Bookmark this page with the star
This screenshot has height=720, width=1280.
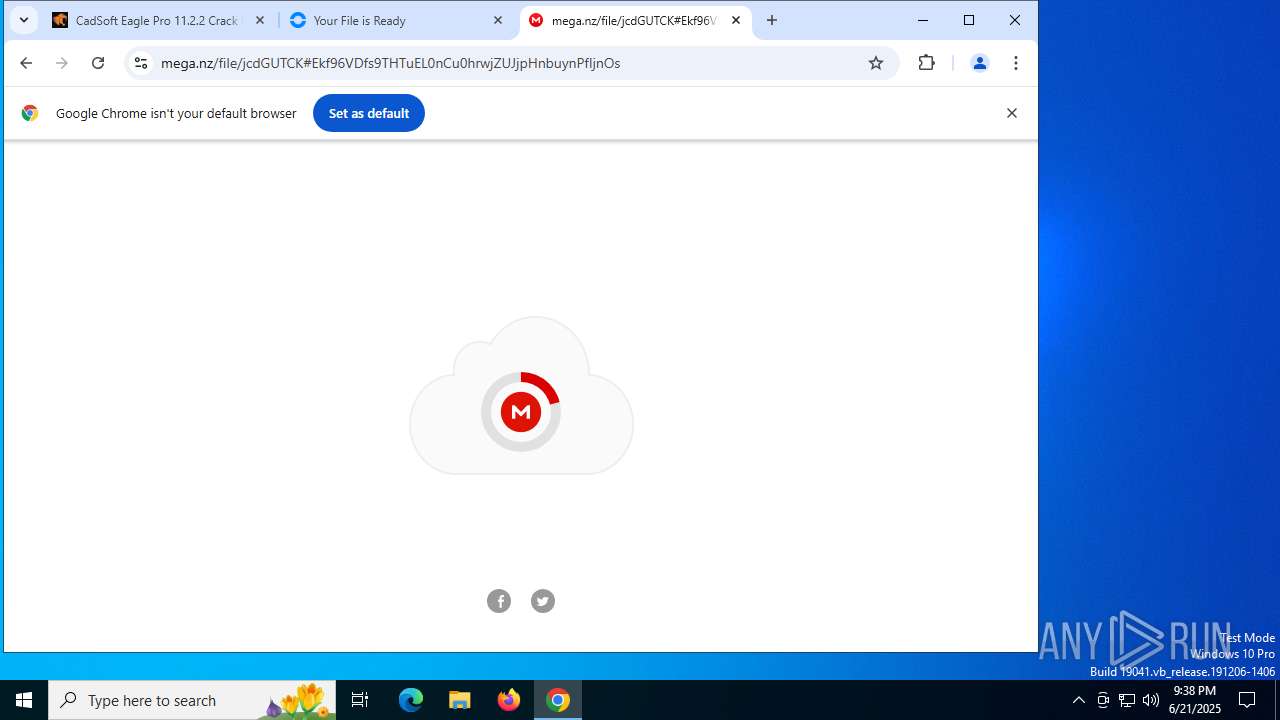pos(876,63)
